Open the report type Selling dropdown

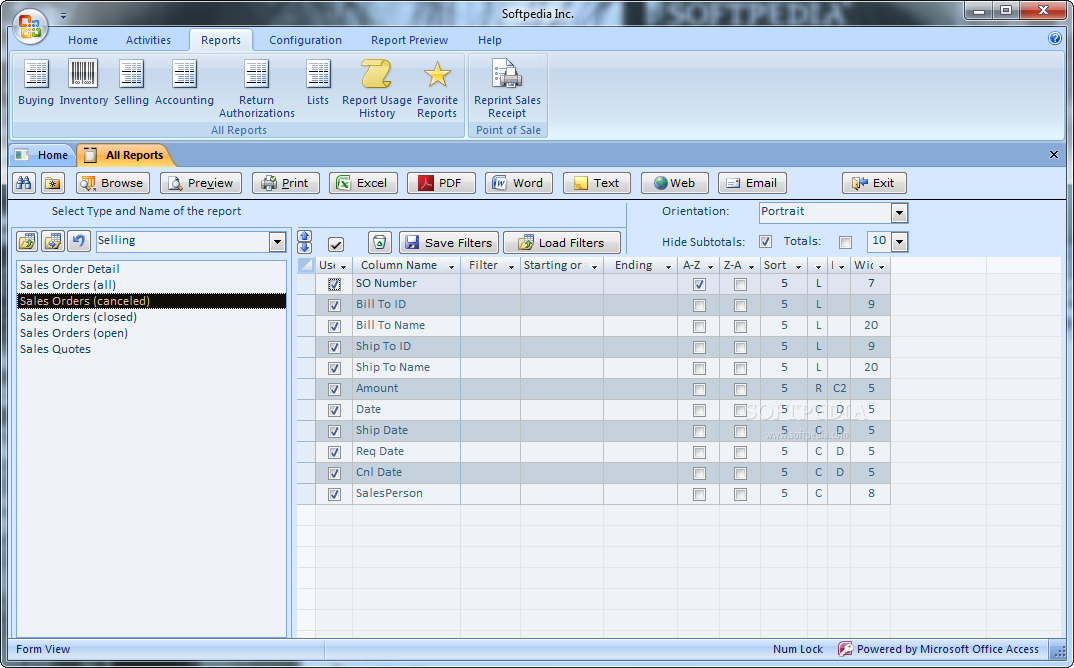[x=277, y=241]
